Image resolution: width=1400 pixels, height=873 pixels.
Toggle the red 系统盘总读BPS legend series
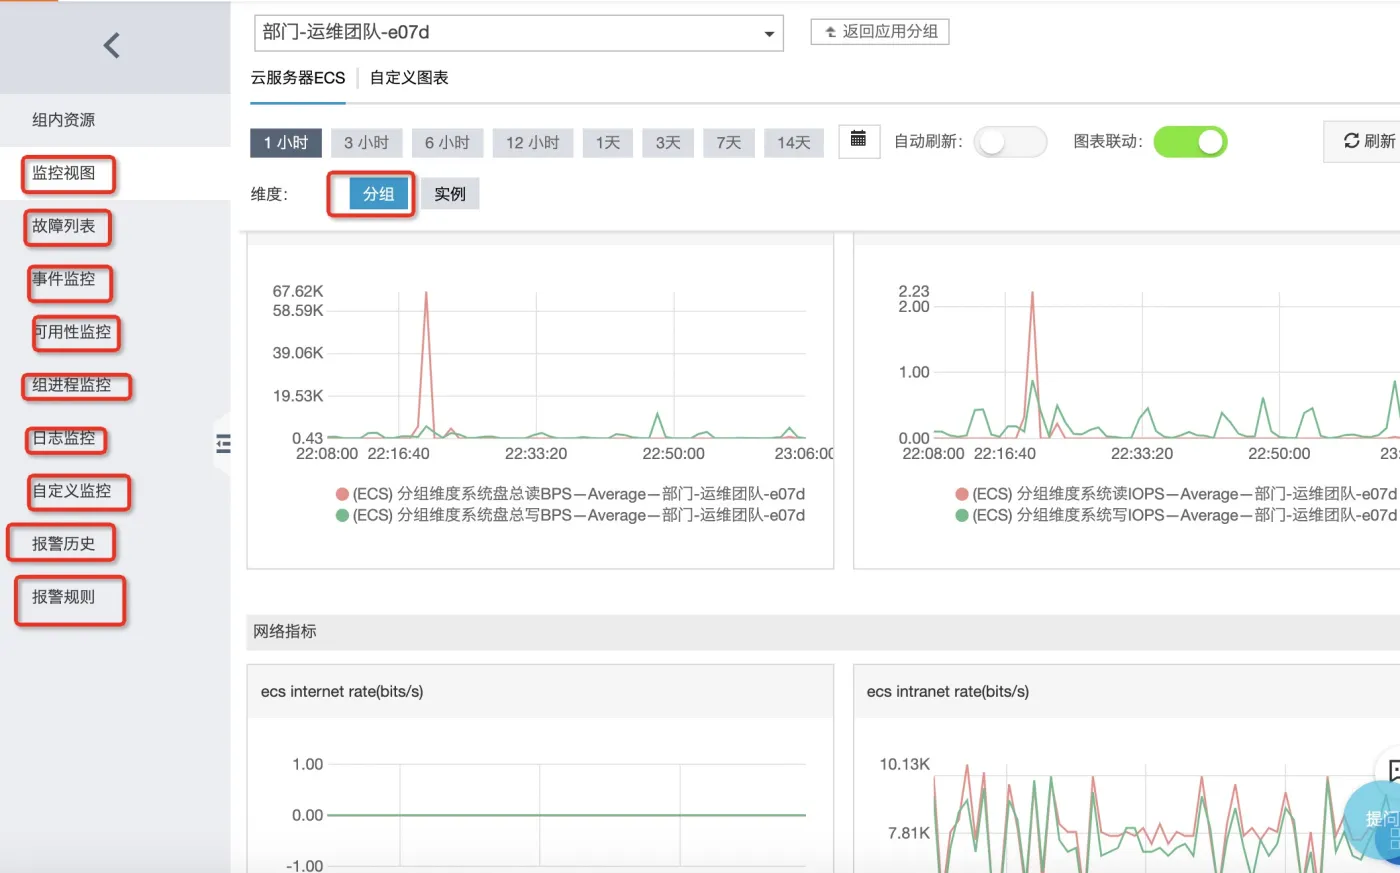click(x=570, y=494)
